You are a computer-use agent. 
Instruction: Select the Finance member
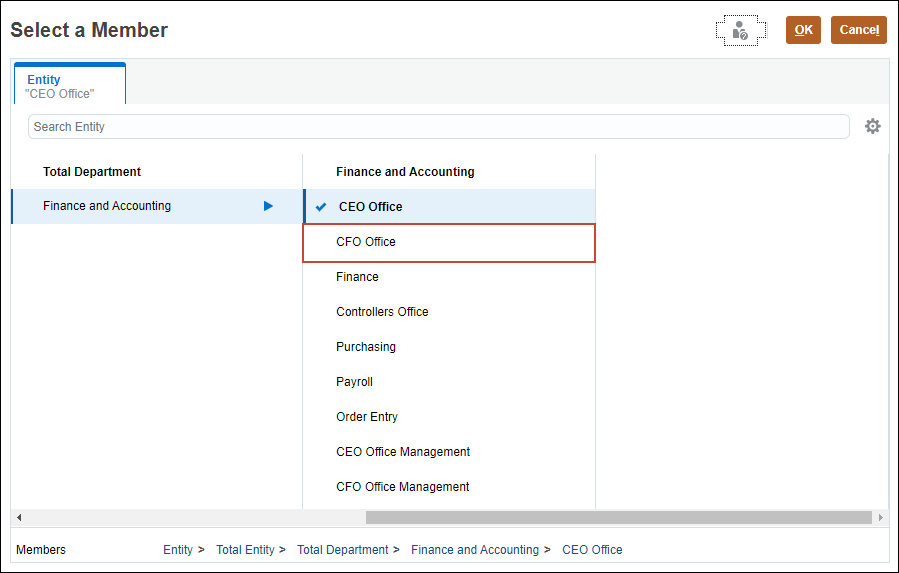449,277
